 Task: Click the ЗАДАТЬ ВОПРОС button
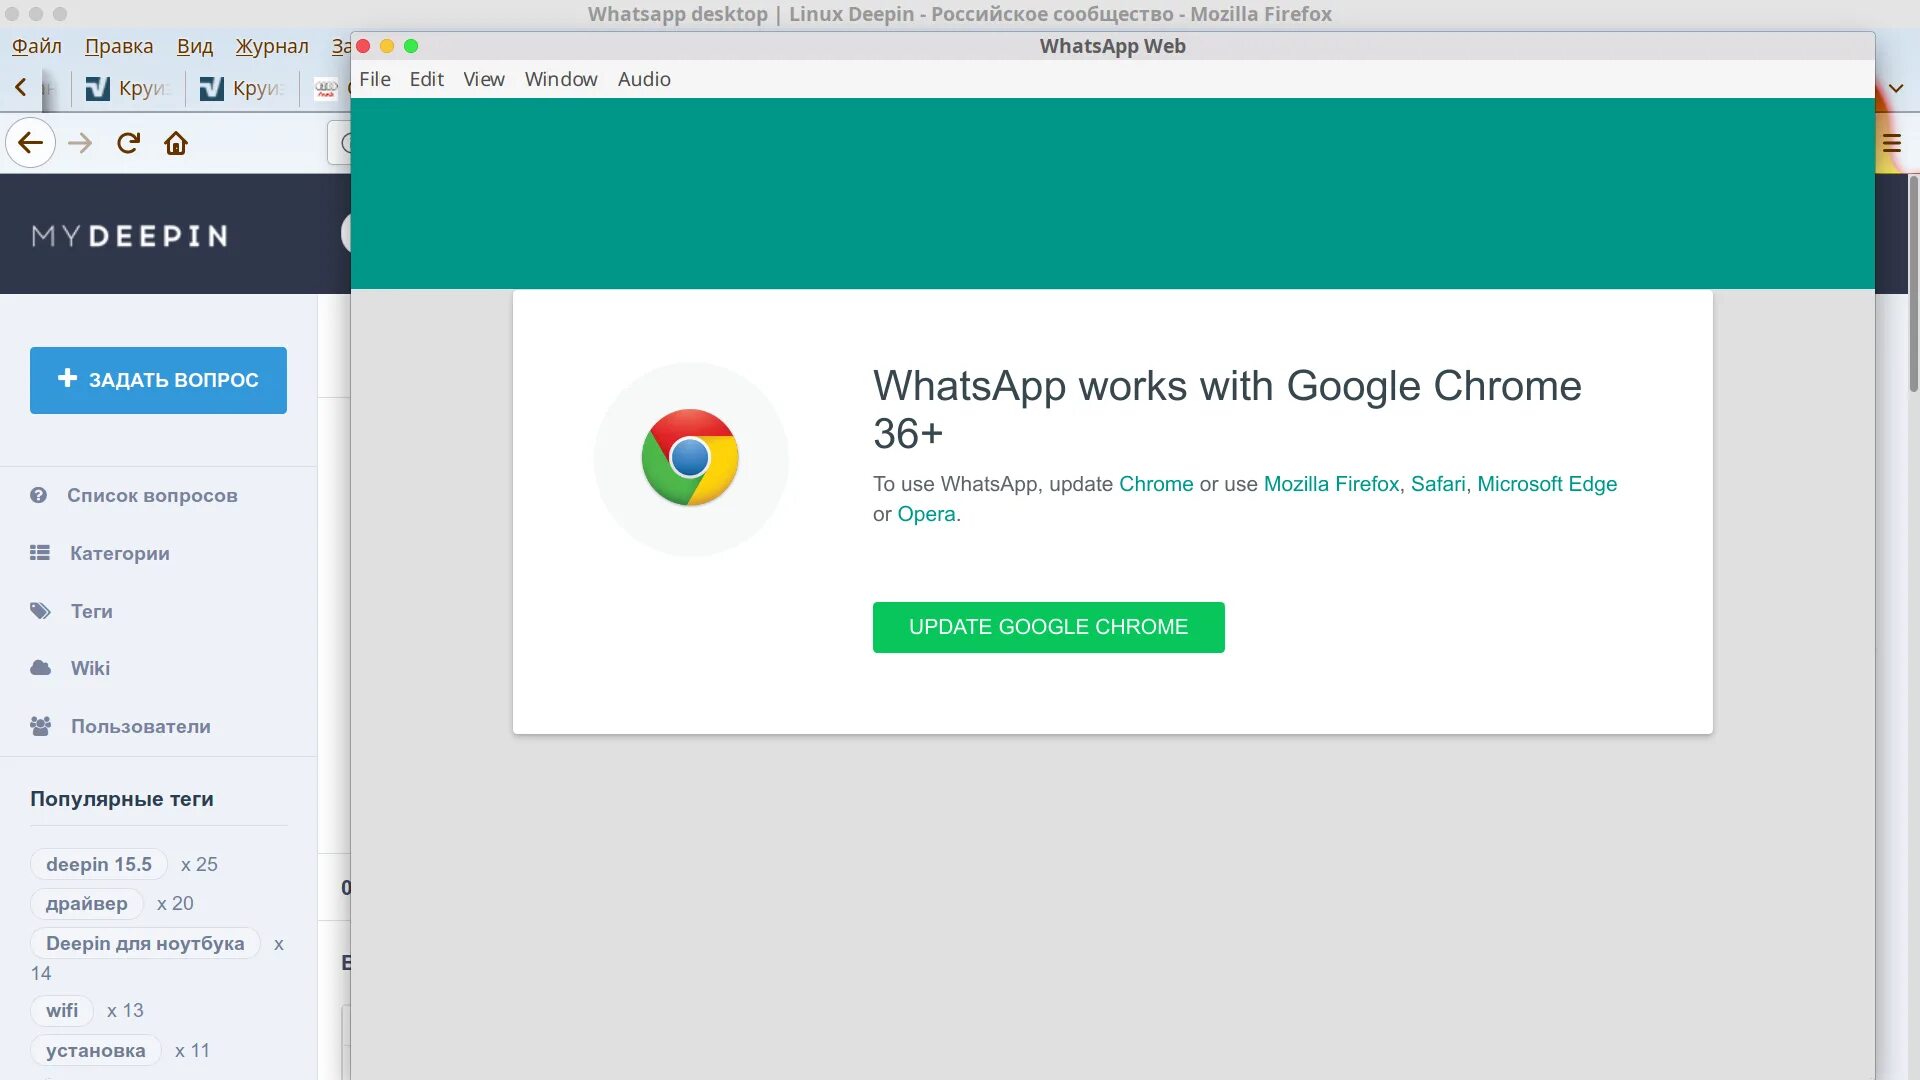[x=158, y=380]
